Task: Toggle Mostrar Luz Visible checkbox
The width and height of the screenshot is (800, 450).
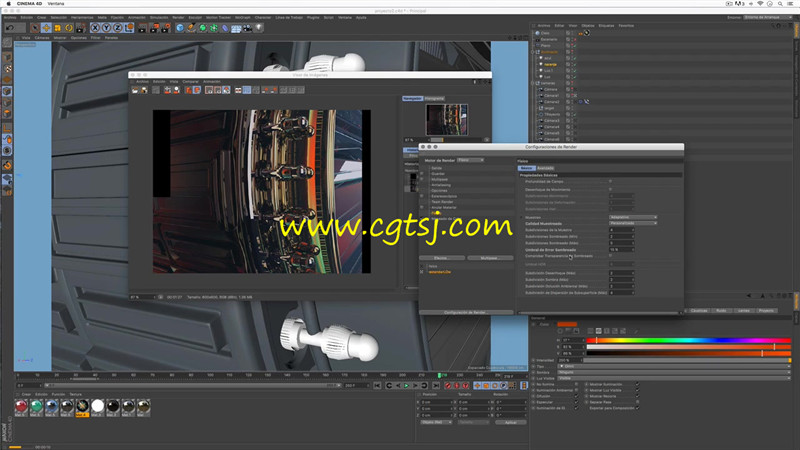Action: [638, 390]
